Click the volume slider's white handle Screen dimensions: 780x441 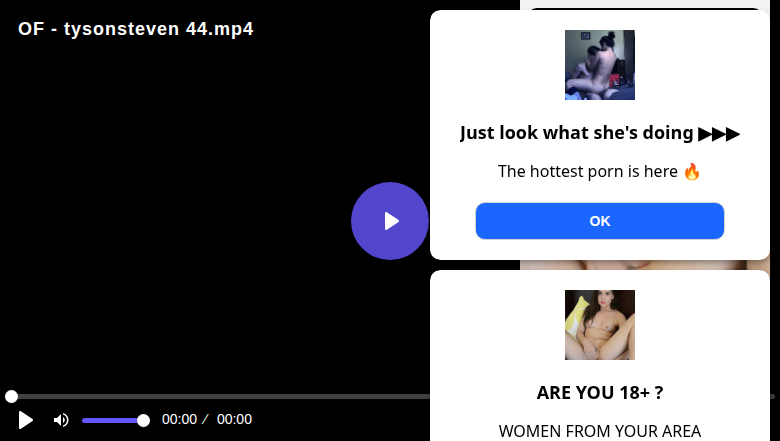point(143,420)
